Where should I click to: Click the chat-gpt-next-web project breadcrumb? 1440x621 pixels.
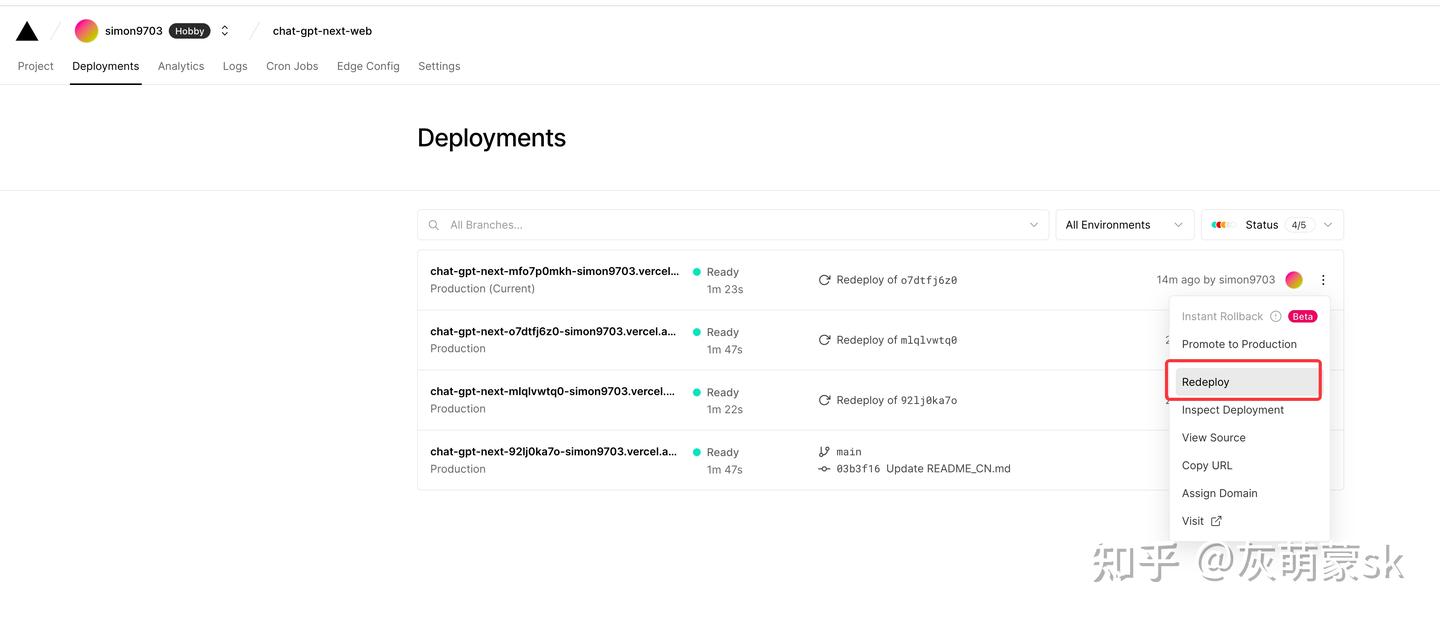(x=322, y=31)
